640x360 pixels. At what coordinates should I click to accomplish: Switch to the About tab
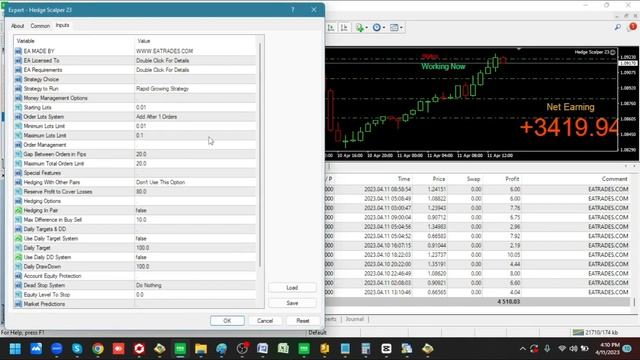(x=18, y=26)
